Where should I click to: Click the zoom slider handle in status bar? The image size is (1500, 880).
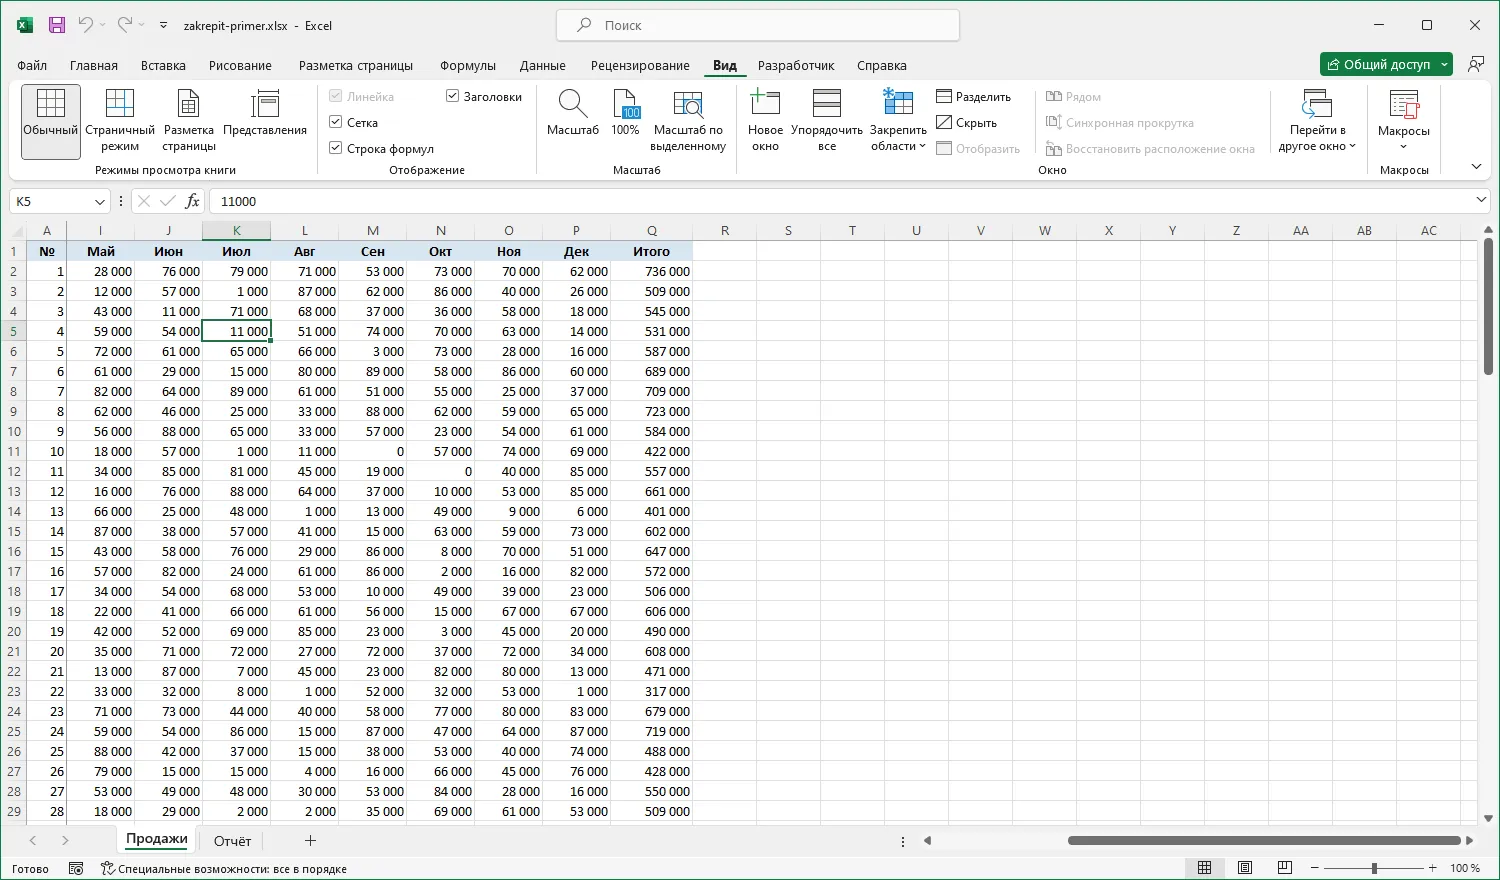click(1374, 868)
